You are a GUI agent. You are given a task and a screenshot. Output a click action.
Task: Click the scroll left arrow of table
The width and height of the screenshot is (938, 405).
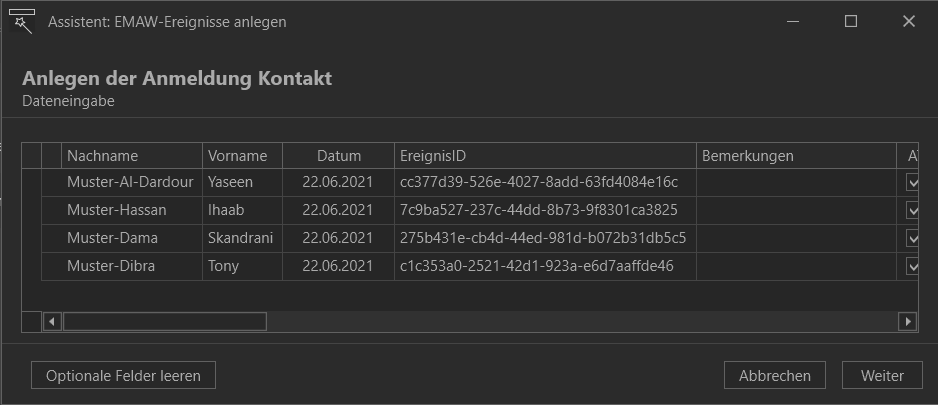point(52,322)
